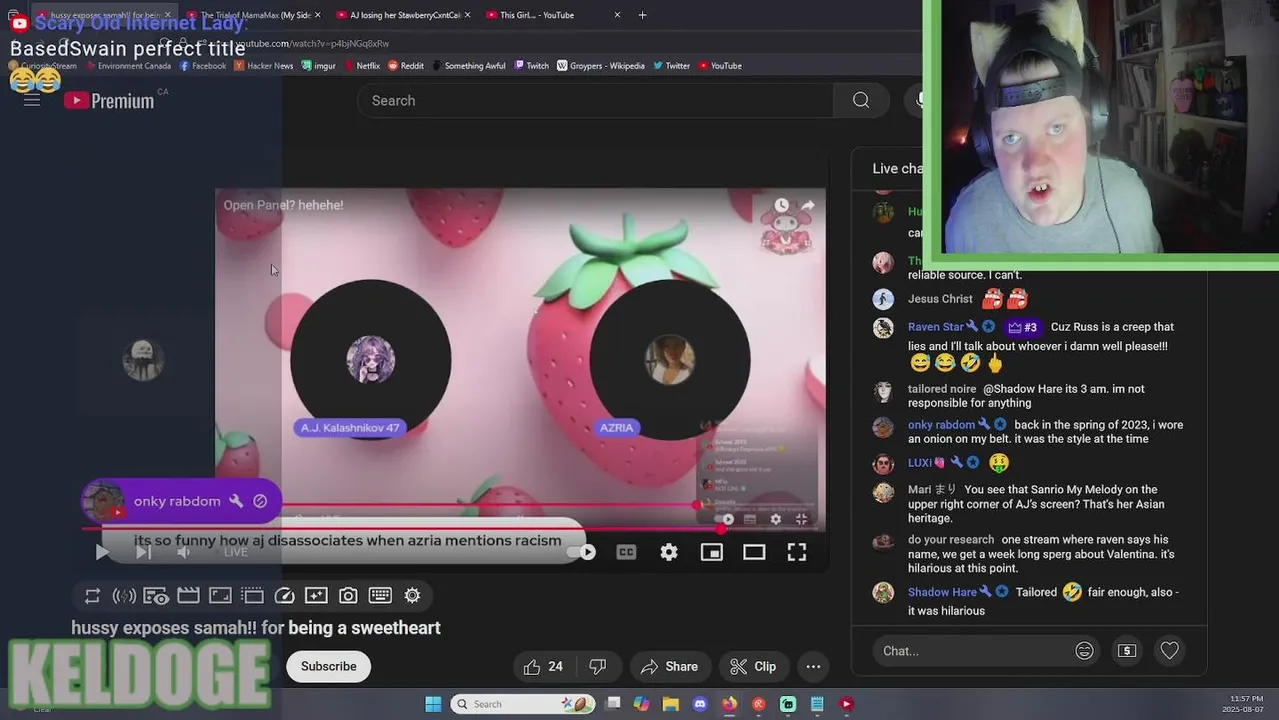Open the Twitter bookmark
1279x720 pixels.
(x=672, y=66)
